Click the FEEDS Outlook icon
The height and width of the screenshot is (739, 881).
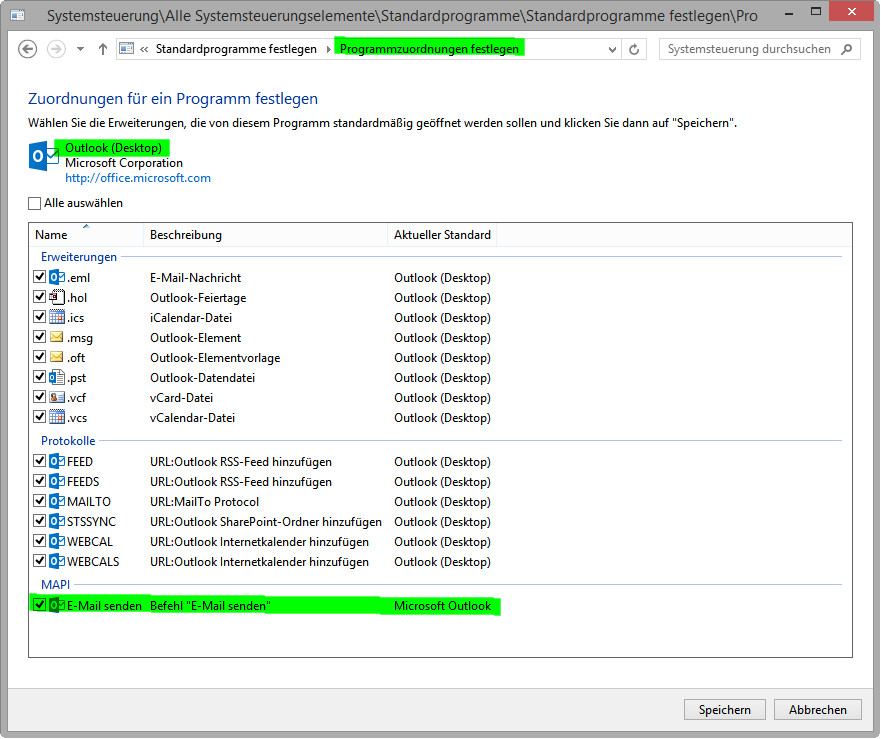click(57, 482)
